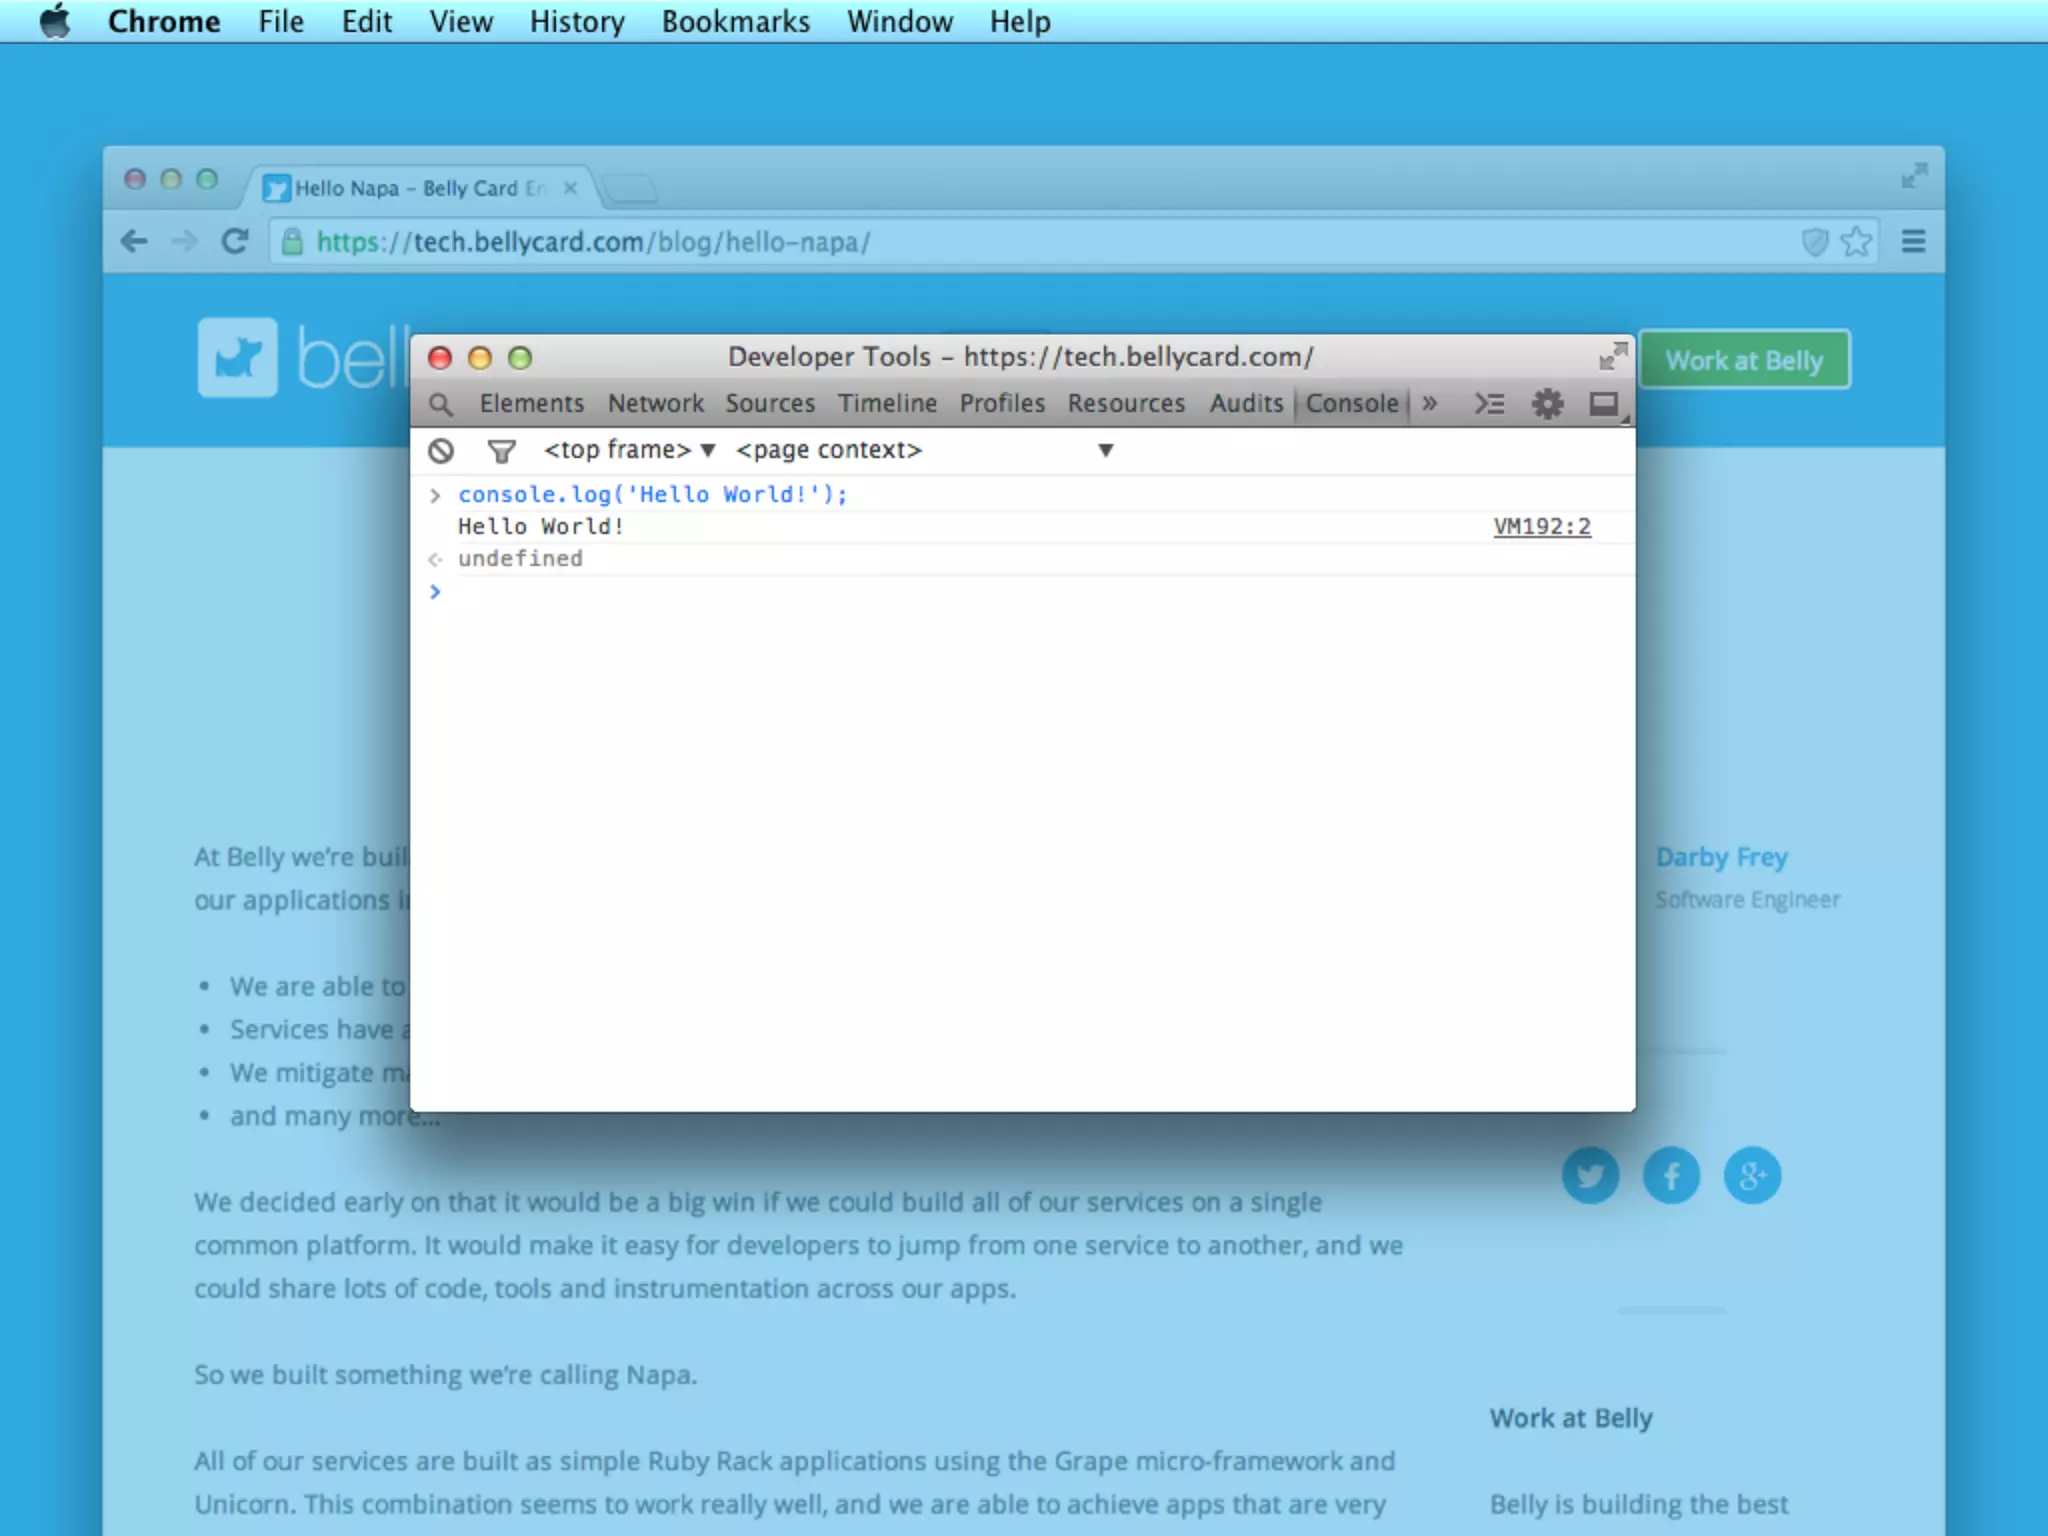Open DevTools settings gear
This screenshot has height=1536, width=2048.
pos(1547,404)
